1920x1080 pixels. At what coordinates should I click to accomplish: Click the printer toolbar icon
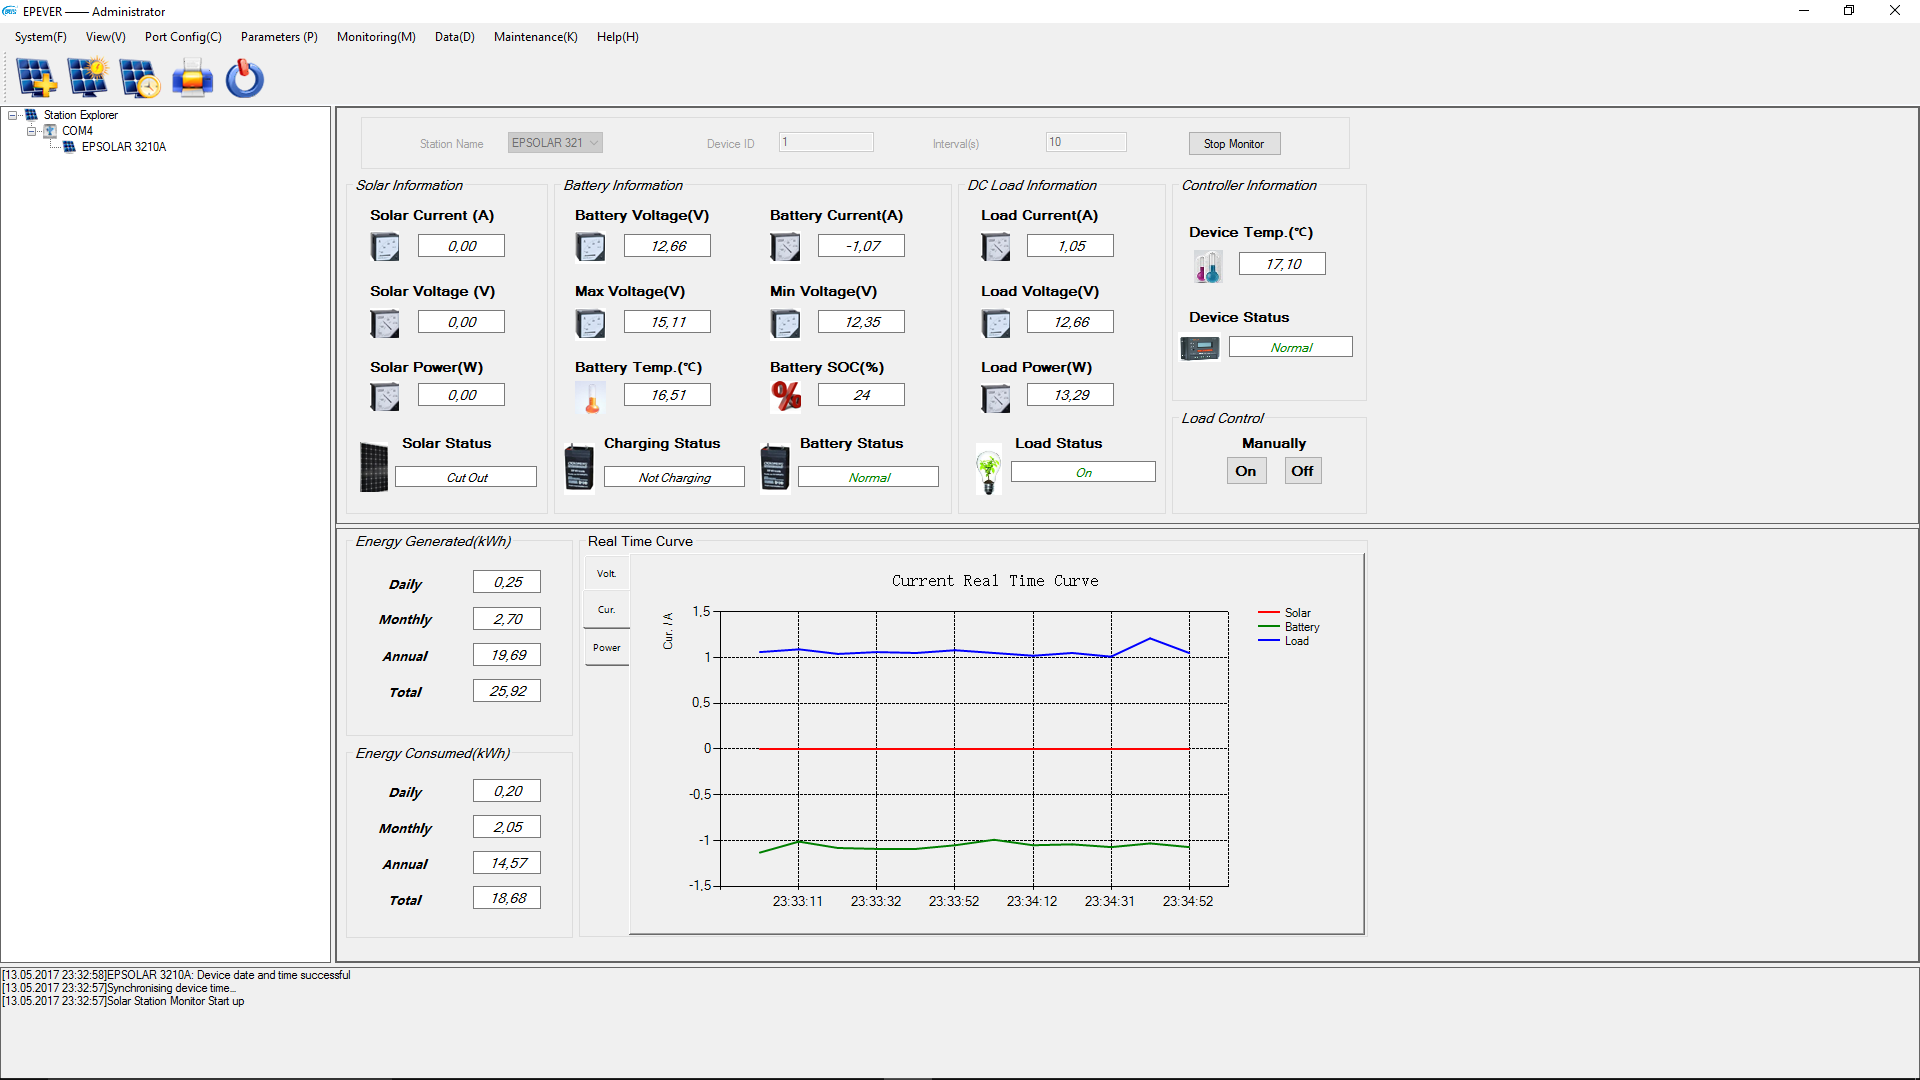(192, 78)
